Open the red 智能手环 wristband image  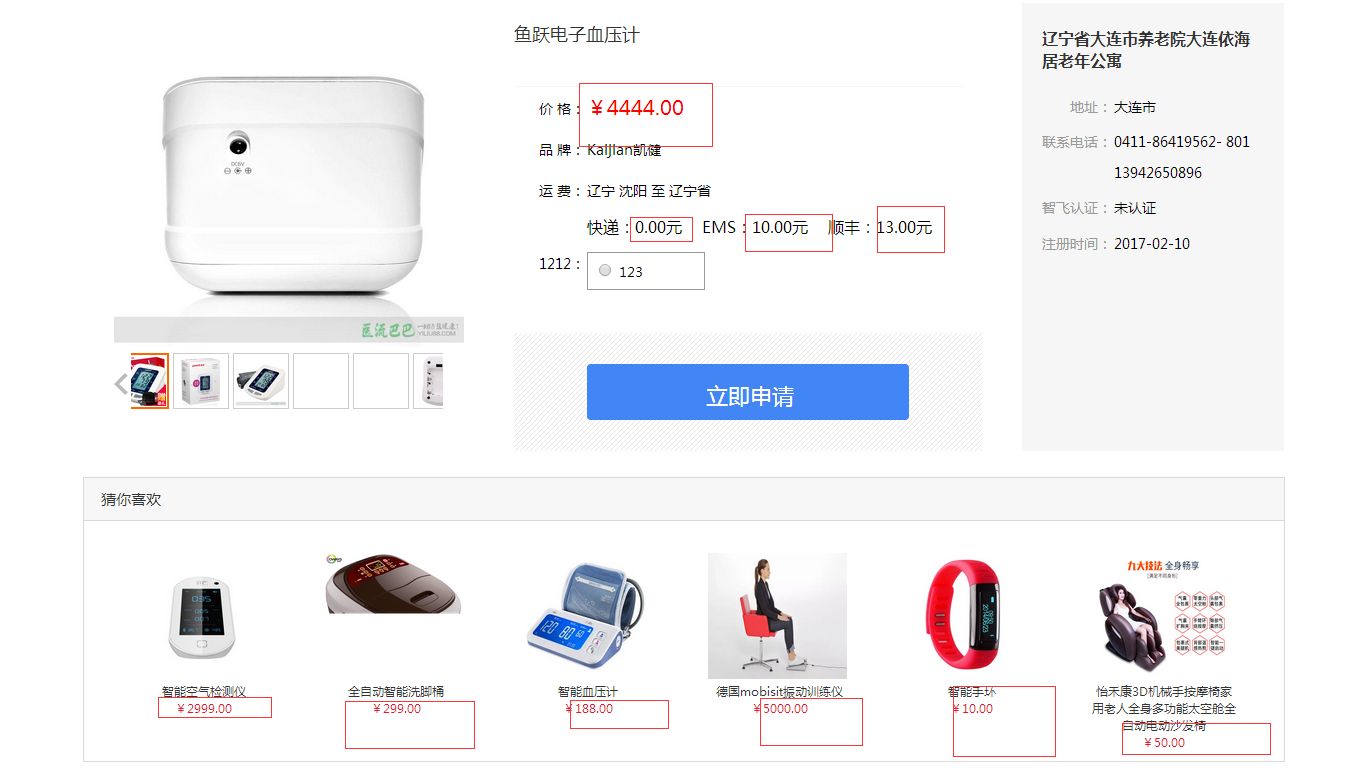pos(968,613)
